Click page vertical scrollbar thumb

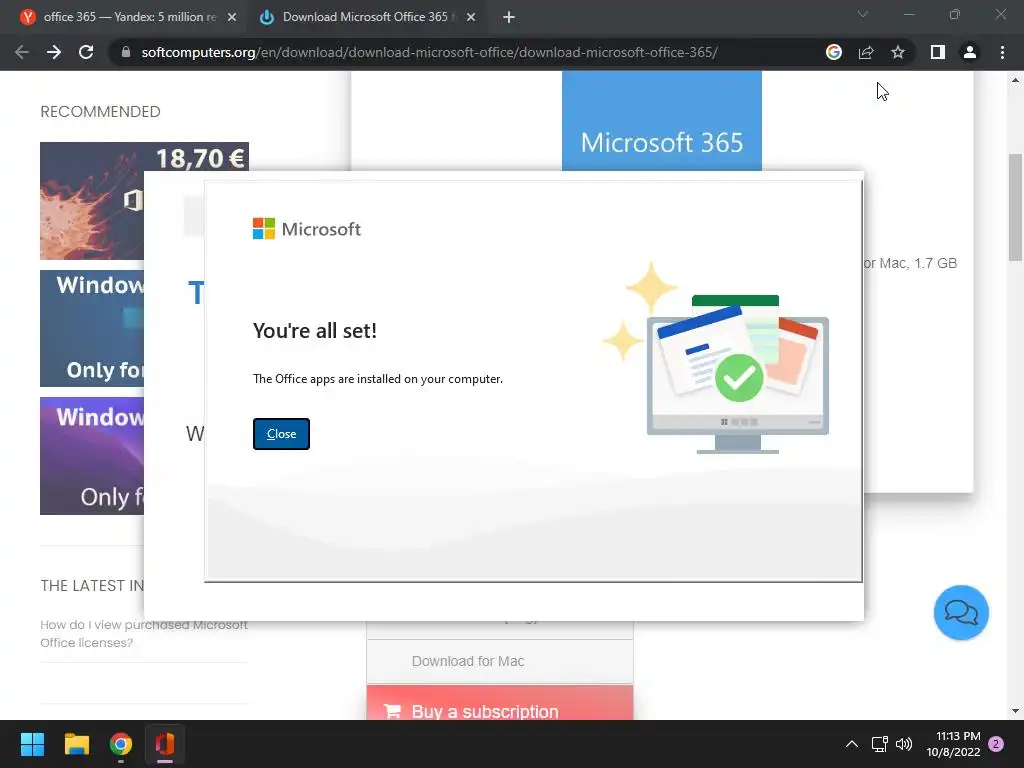(1016, 208)
